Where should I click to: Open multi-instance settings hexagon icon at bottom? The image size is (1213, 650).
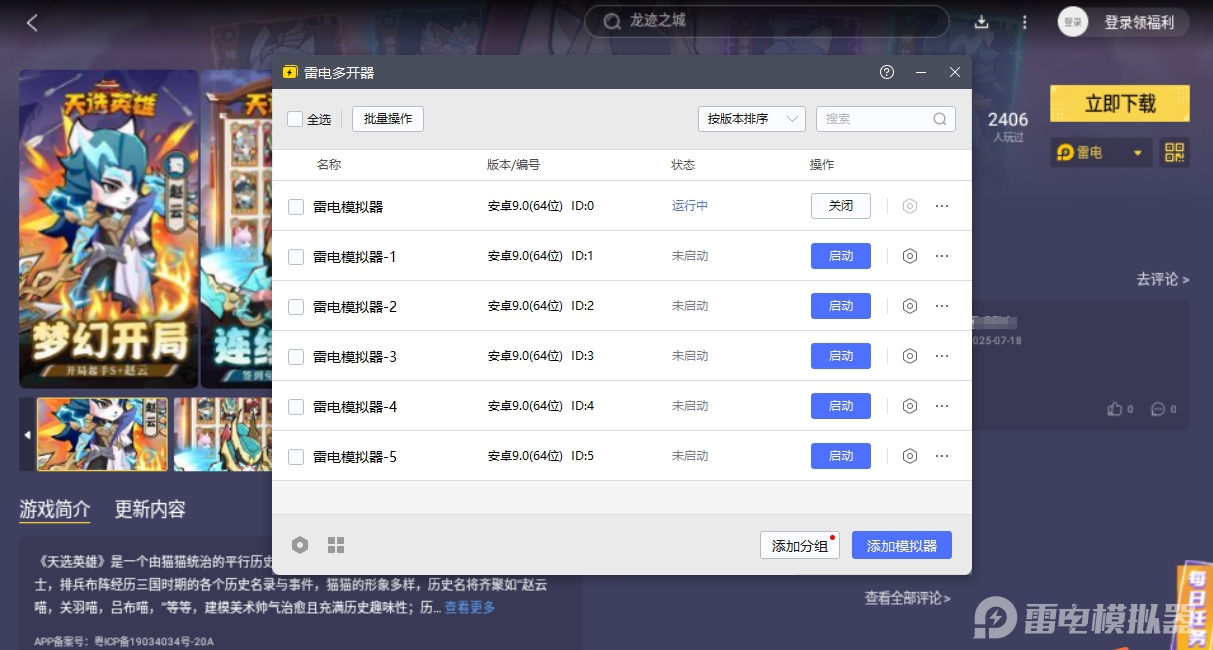click(x=300, y=545)
